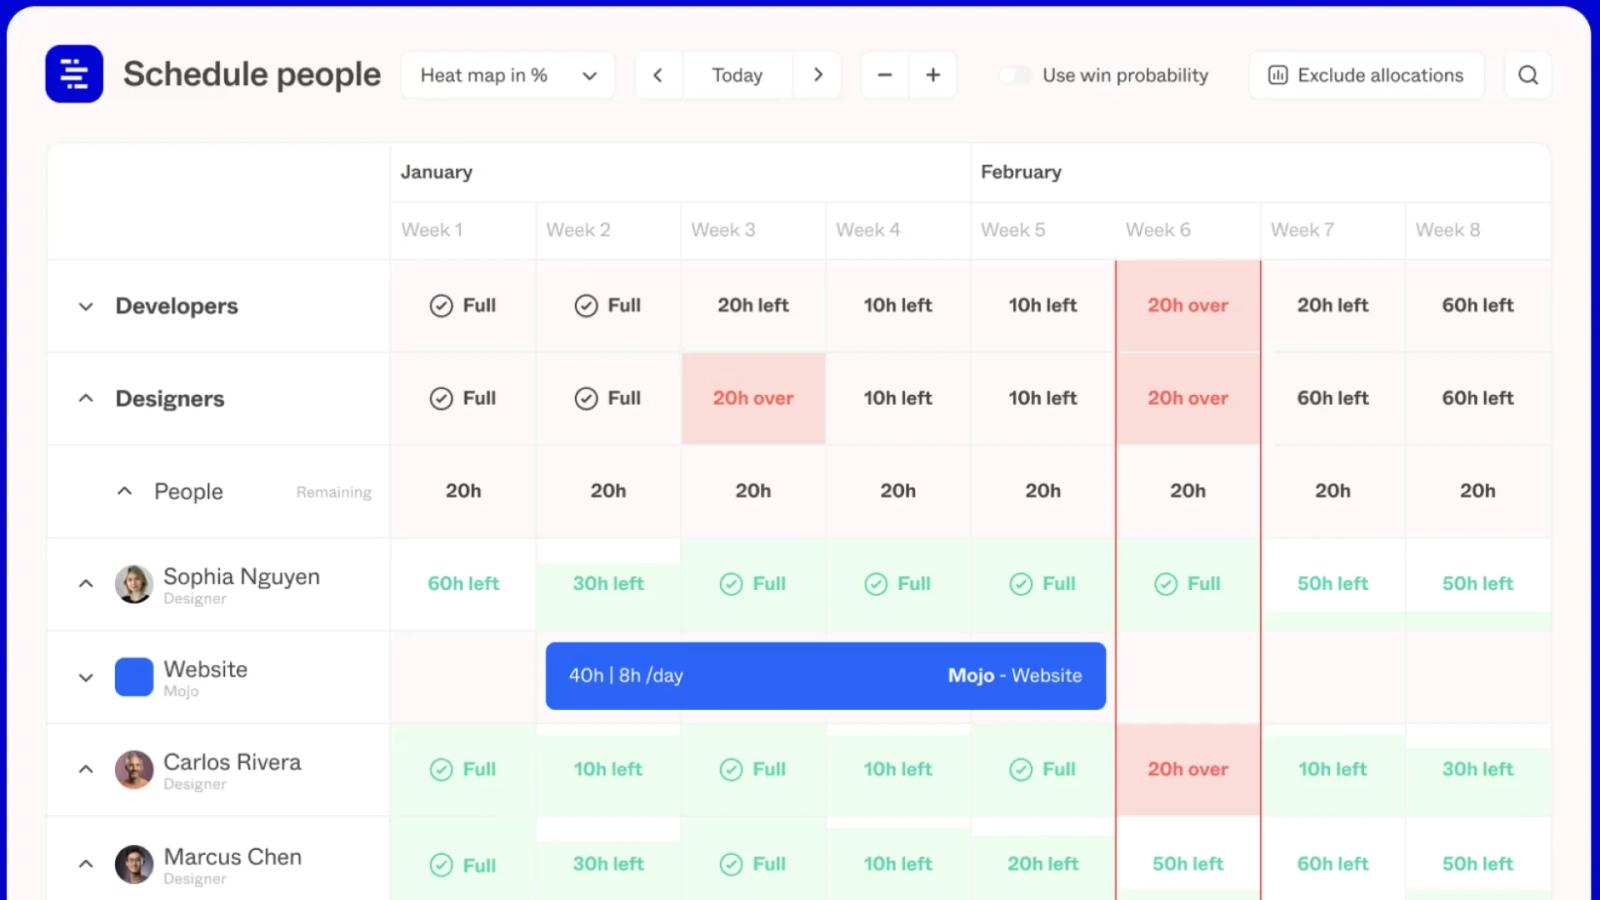
Task: Click Carlos Rivera's avatar photo
Action: pyautogui.click(x=134, y=770)
